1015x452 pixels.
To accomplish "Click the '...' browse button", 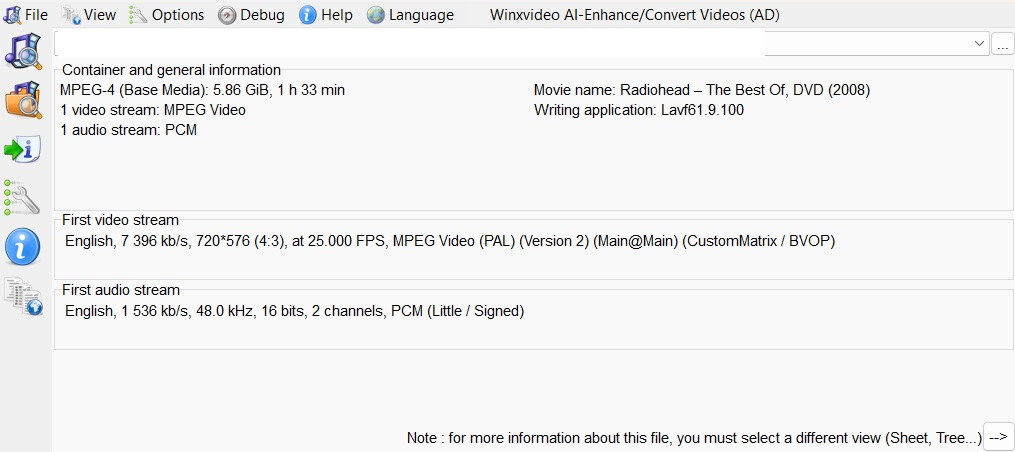I will click(1003, 44).
